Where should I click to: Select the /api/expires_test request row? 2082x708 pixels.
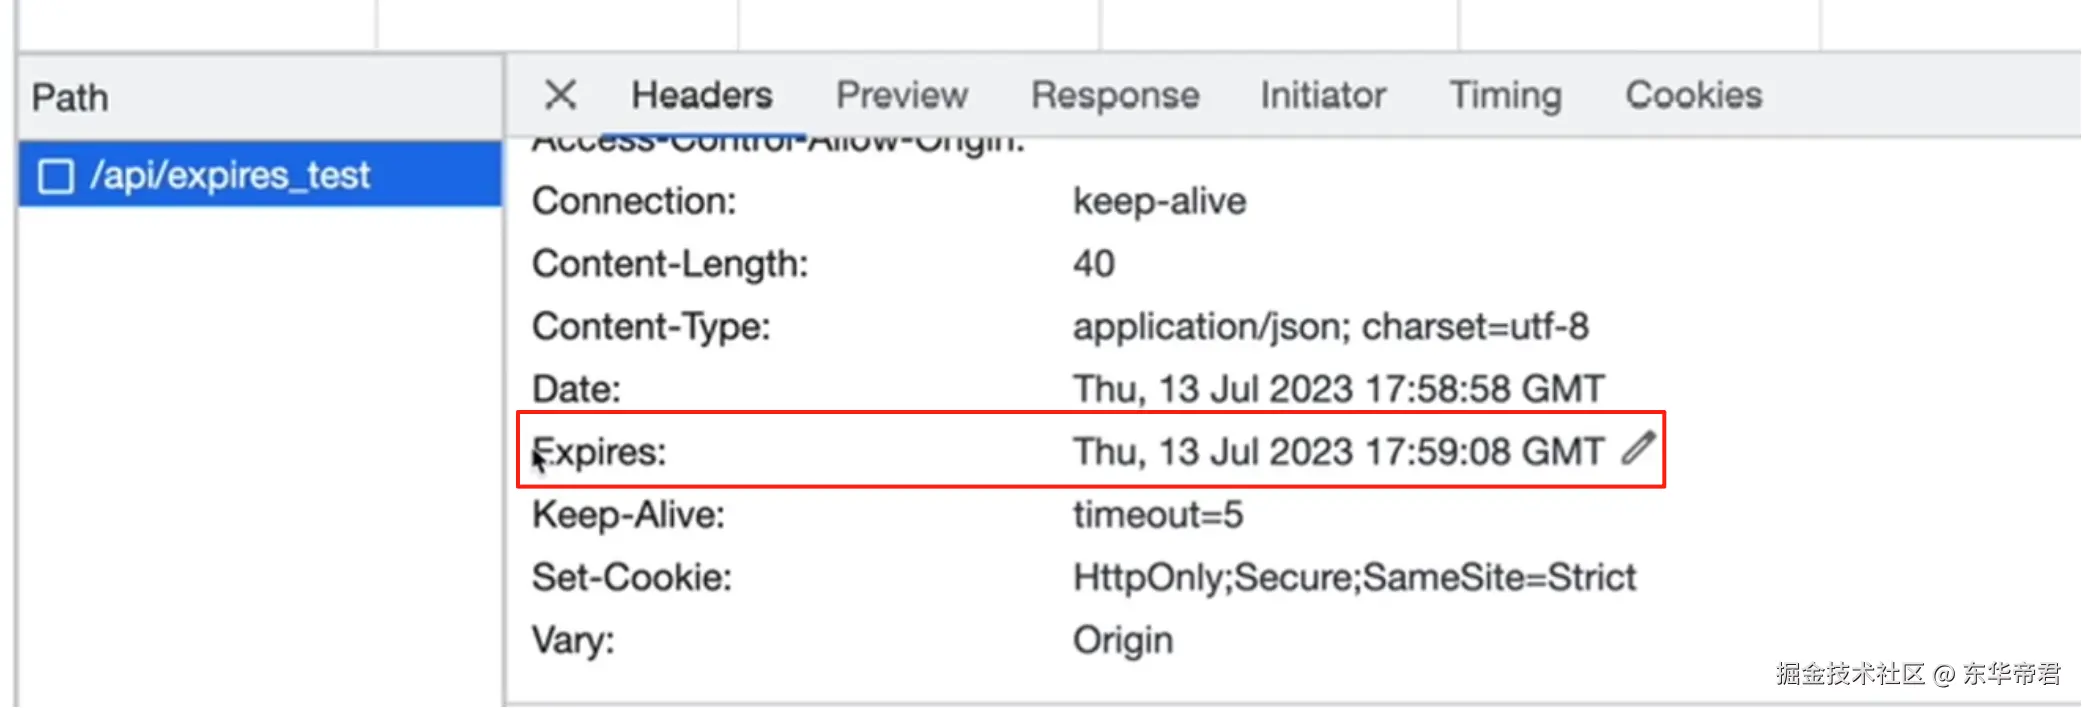230,176
